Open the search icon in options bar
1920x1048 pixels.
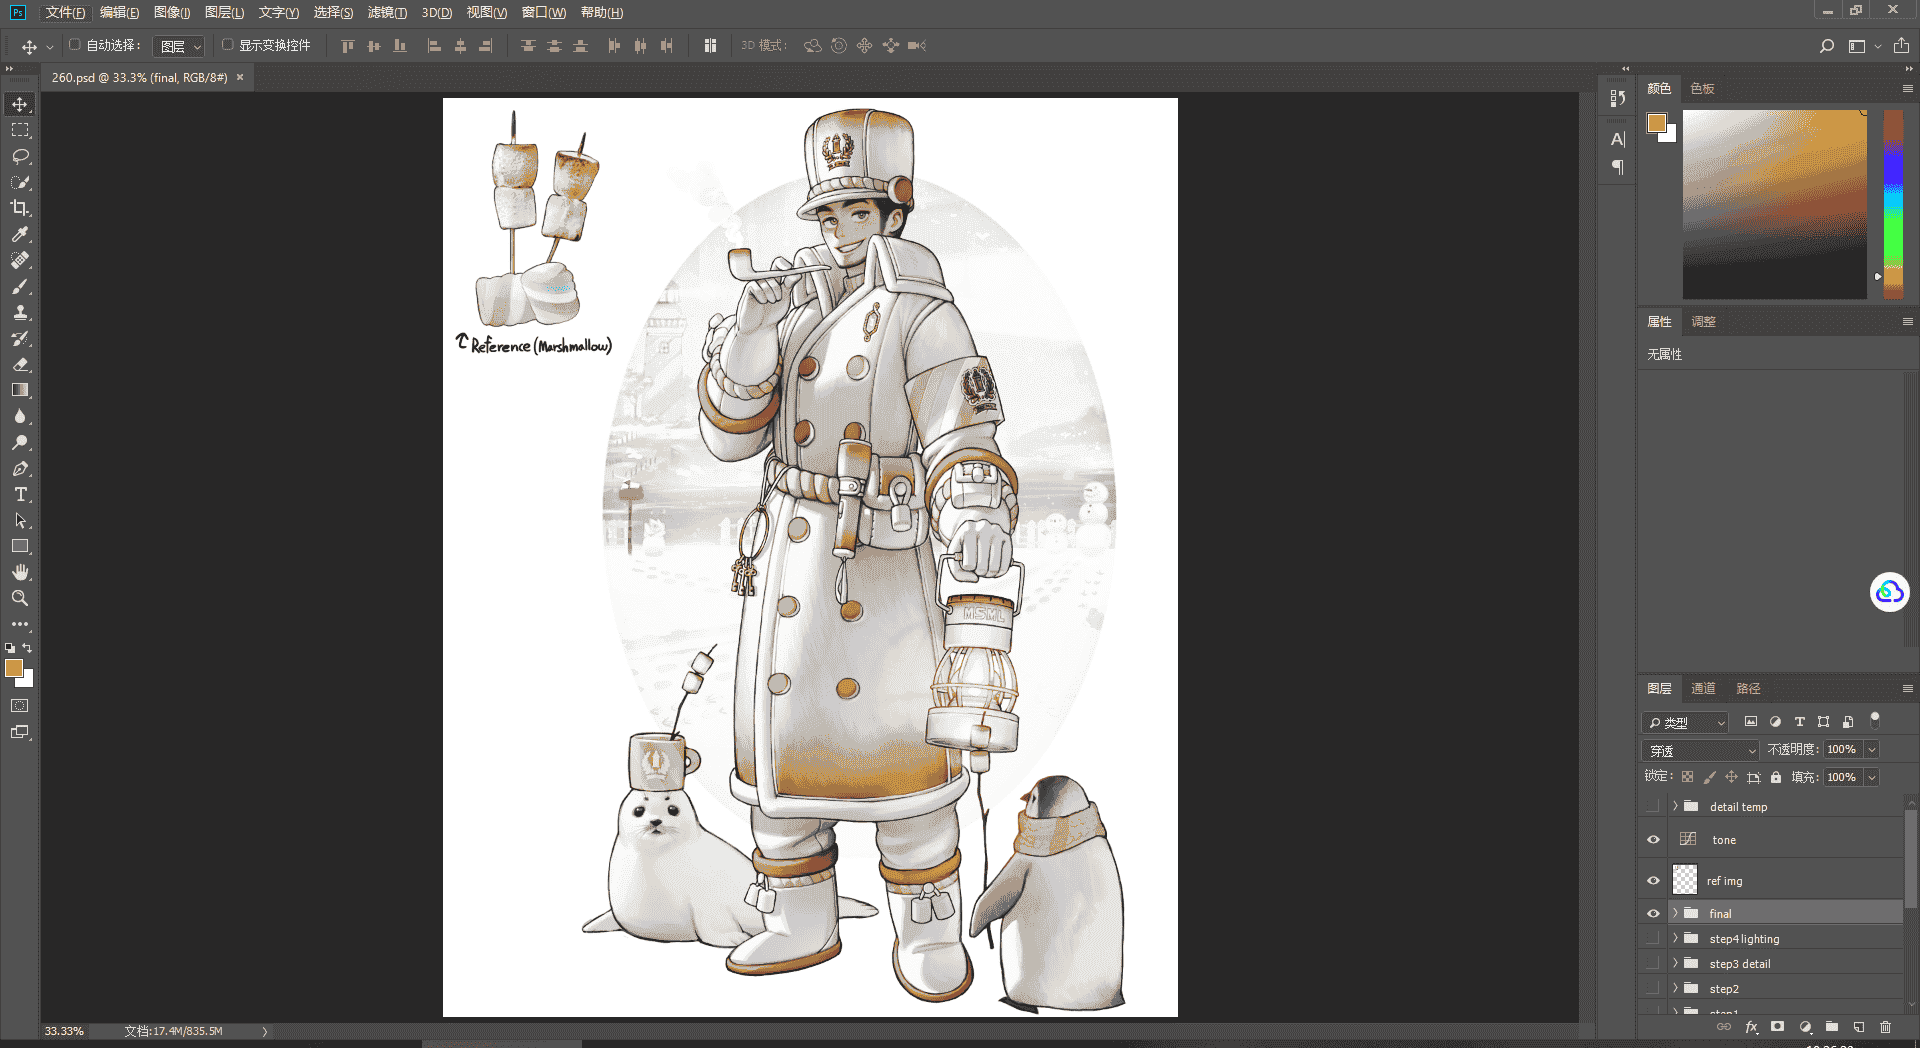pyautogui.click(x=1827, y=46)
